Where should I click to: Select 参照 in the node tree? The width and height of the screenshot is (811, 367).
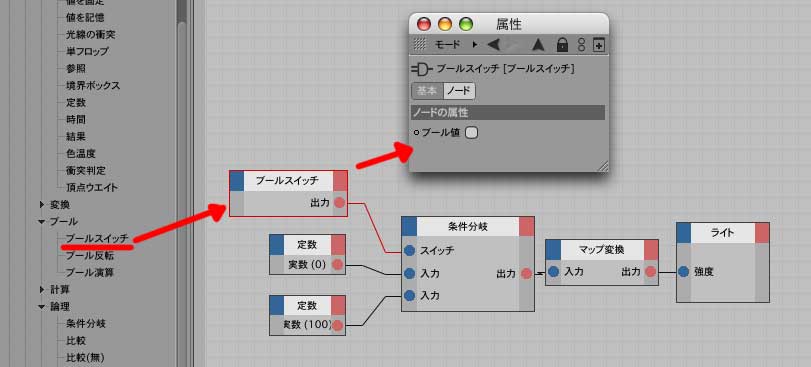tap(76, 68)
